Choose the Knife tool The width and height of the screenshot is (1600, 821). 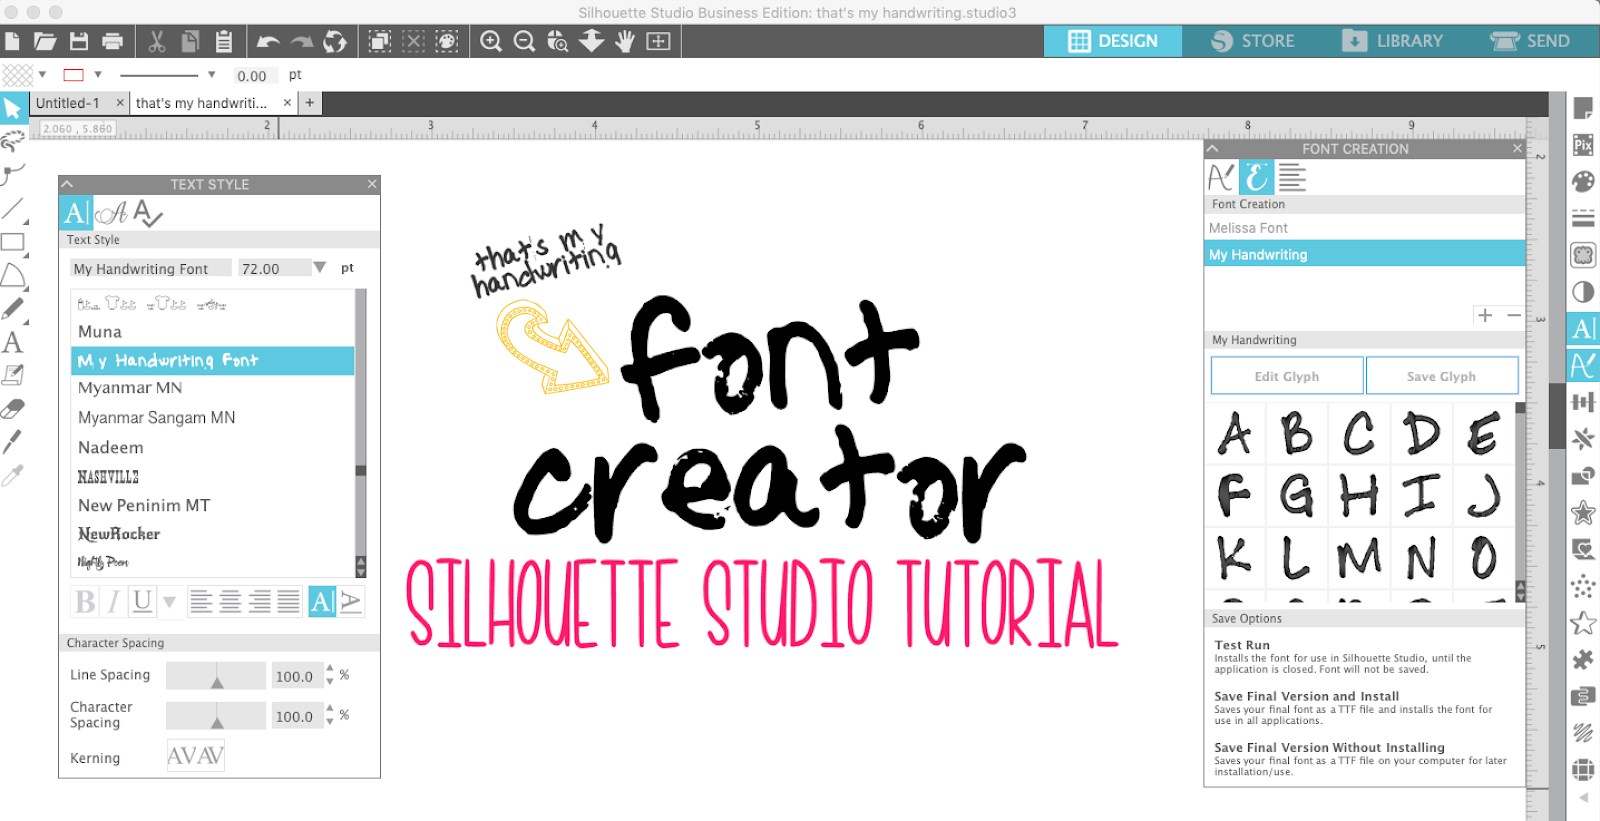(x=12, y=442)
